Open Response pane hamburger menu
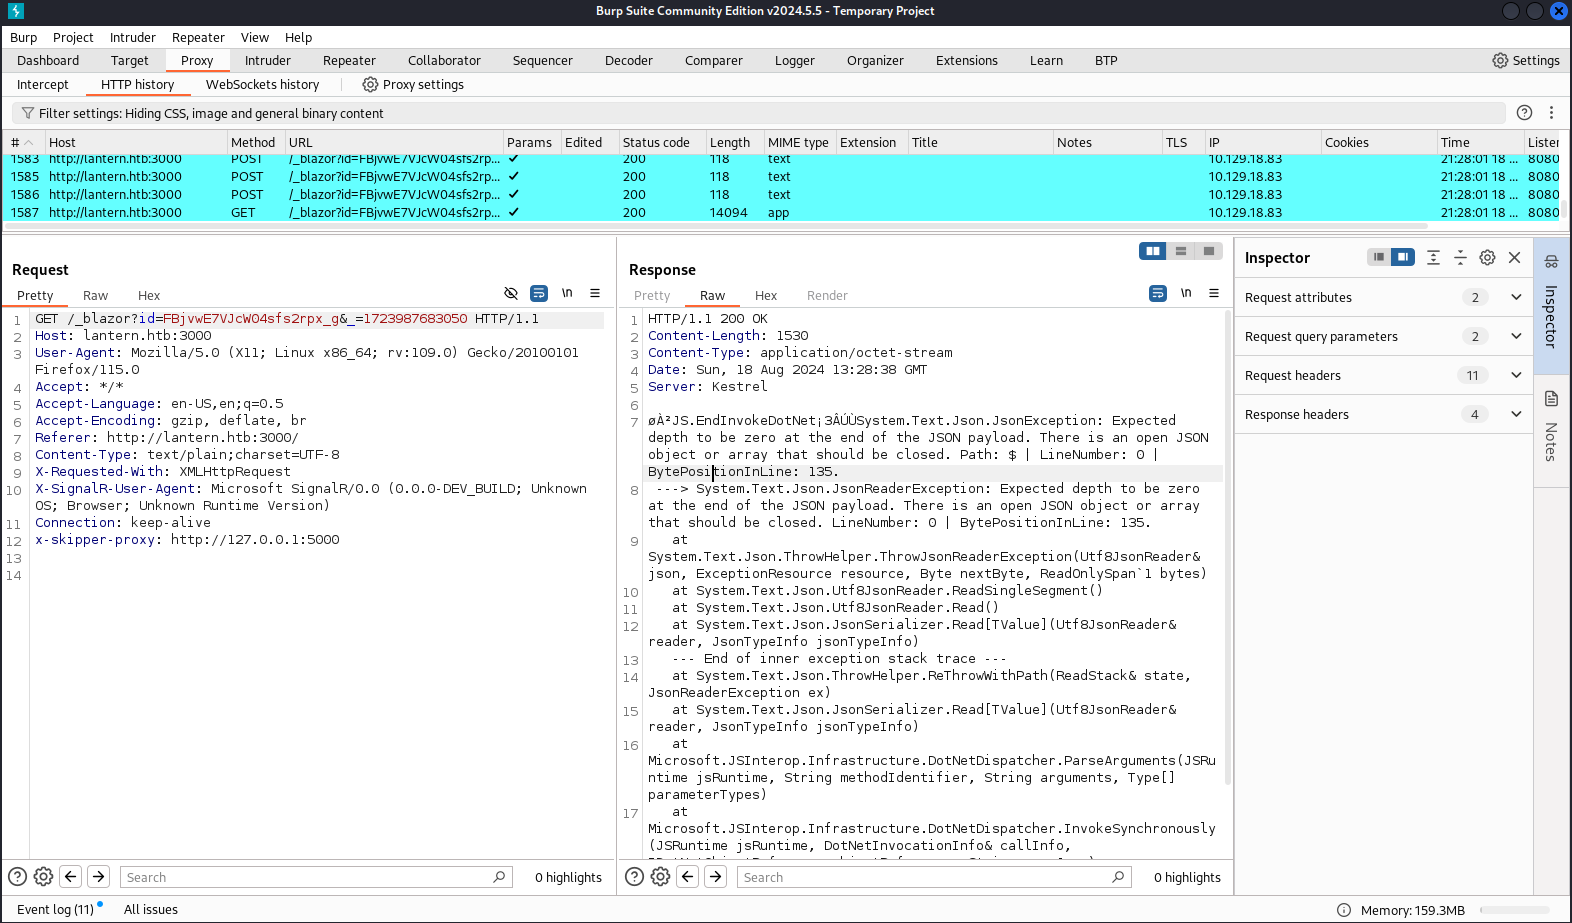The image size is (1572, 923). (1214, 293)
